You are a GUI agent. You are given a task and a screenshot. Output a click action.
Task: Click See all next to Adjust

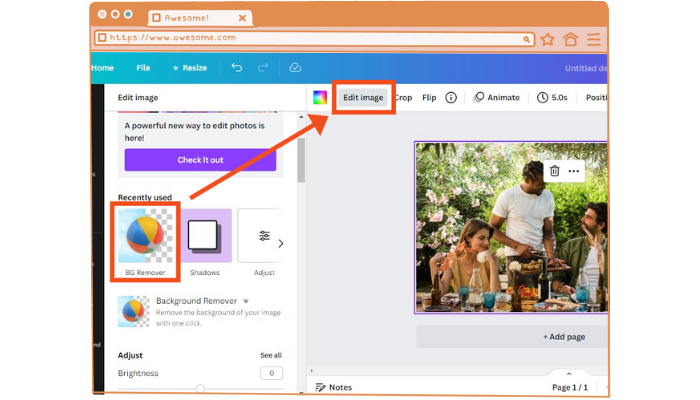[x=271, y=355]
